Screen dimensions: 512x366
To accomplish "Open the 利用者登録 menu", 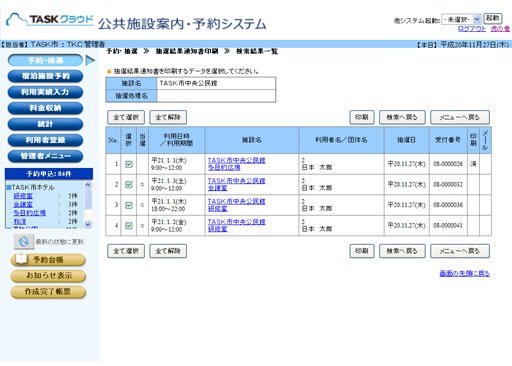I will point(45,140).
